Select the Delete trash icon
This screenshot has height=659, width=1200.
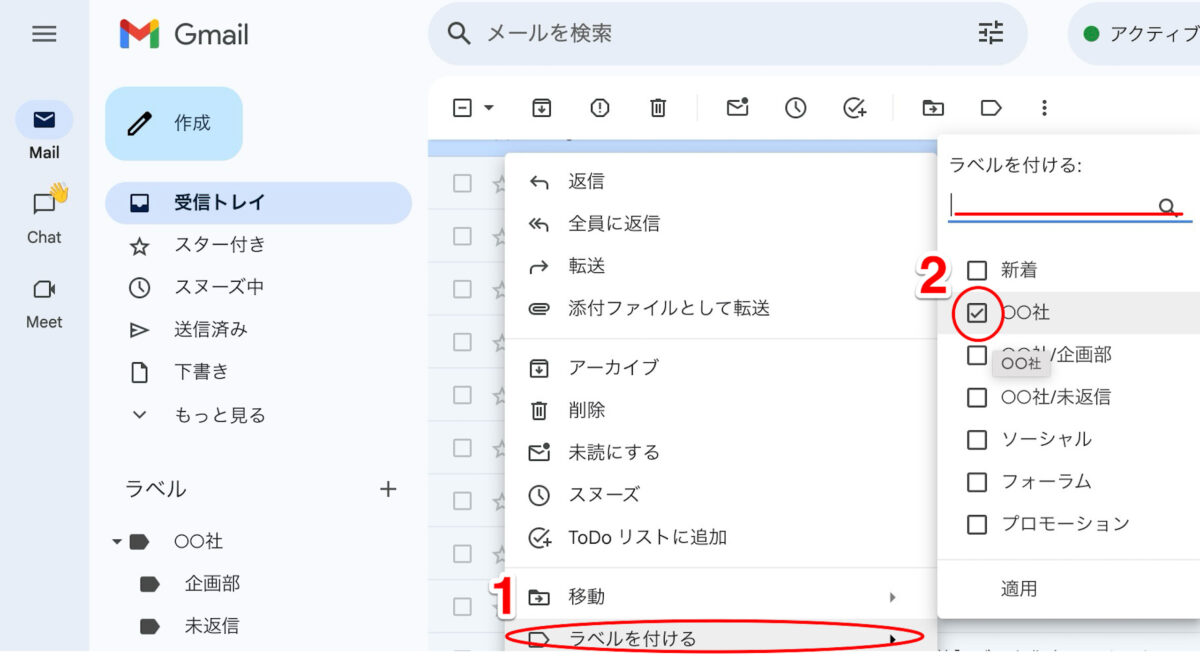(x=657, y=107)
